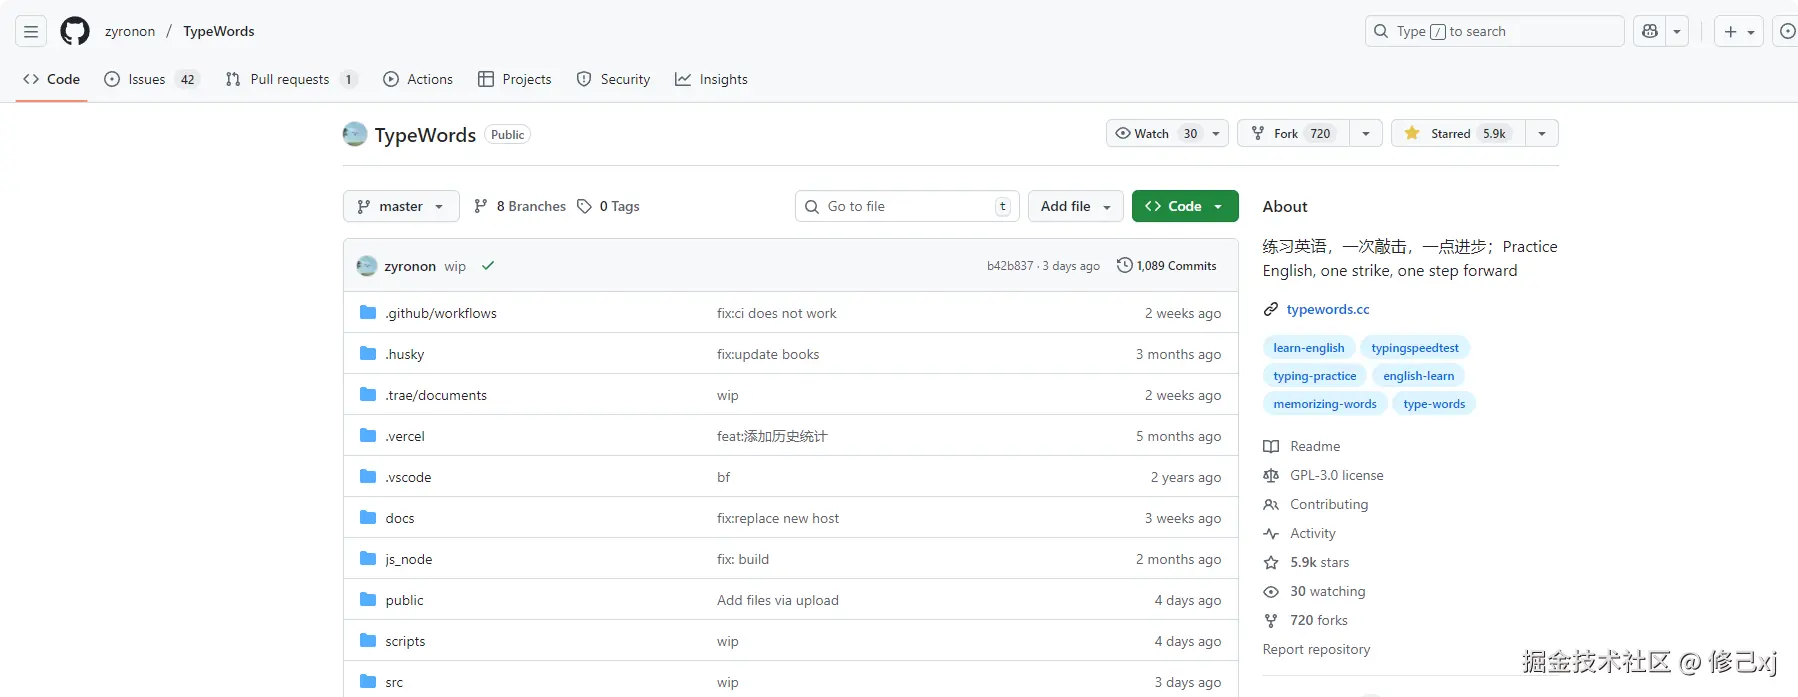
Task: Switch to the Projects tab
Action: [x=515, y=79]
